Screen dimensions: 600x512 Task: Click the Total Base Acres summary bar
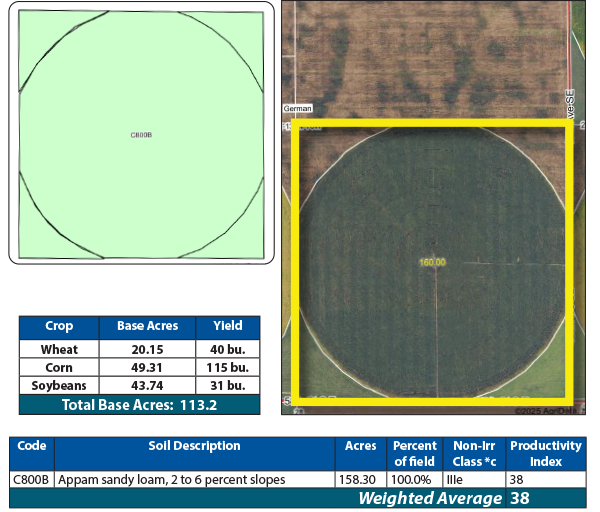tap(139, 404)
